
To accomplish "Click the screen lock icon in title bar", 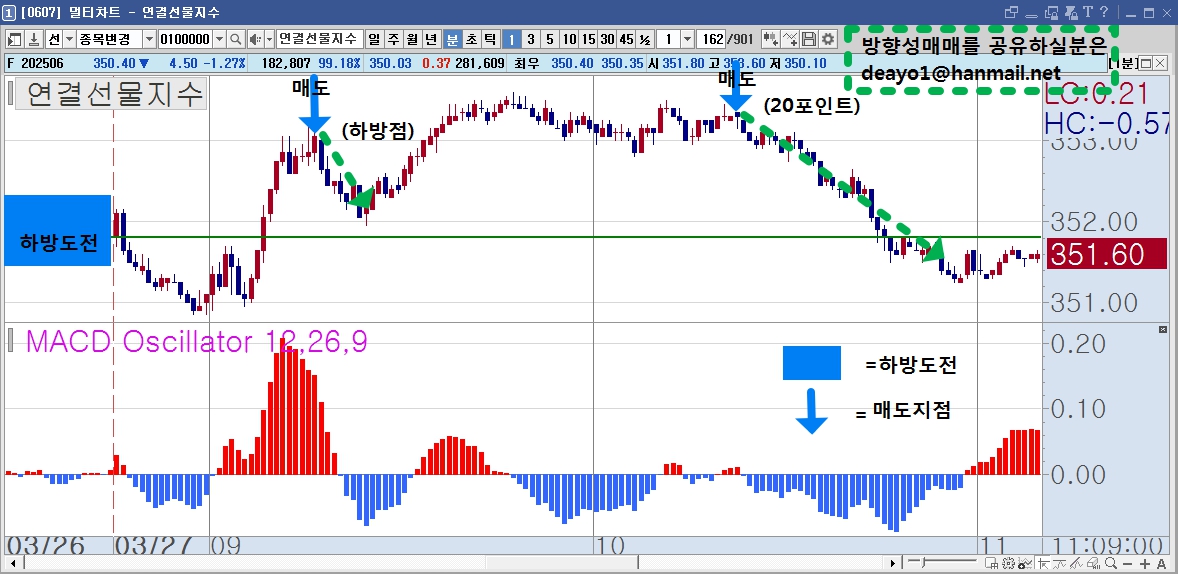I will pyautogui.click(x=1052, y=13).
